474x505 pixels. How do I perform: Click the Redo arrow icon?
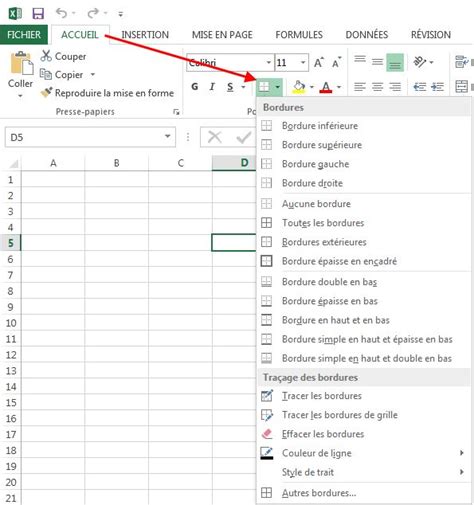pos(93,13)
